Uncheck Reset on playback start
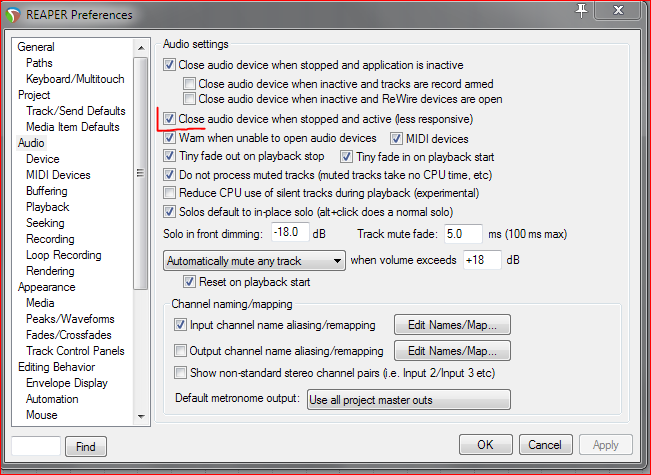This screenshot has width=651, height=475. coord(189,282)
